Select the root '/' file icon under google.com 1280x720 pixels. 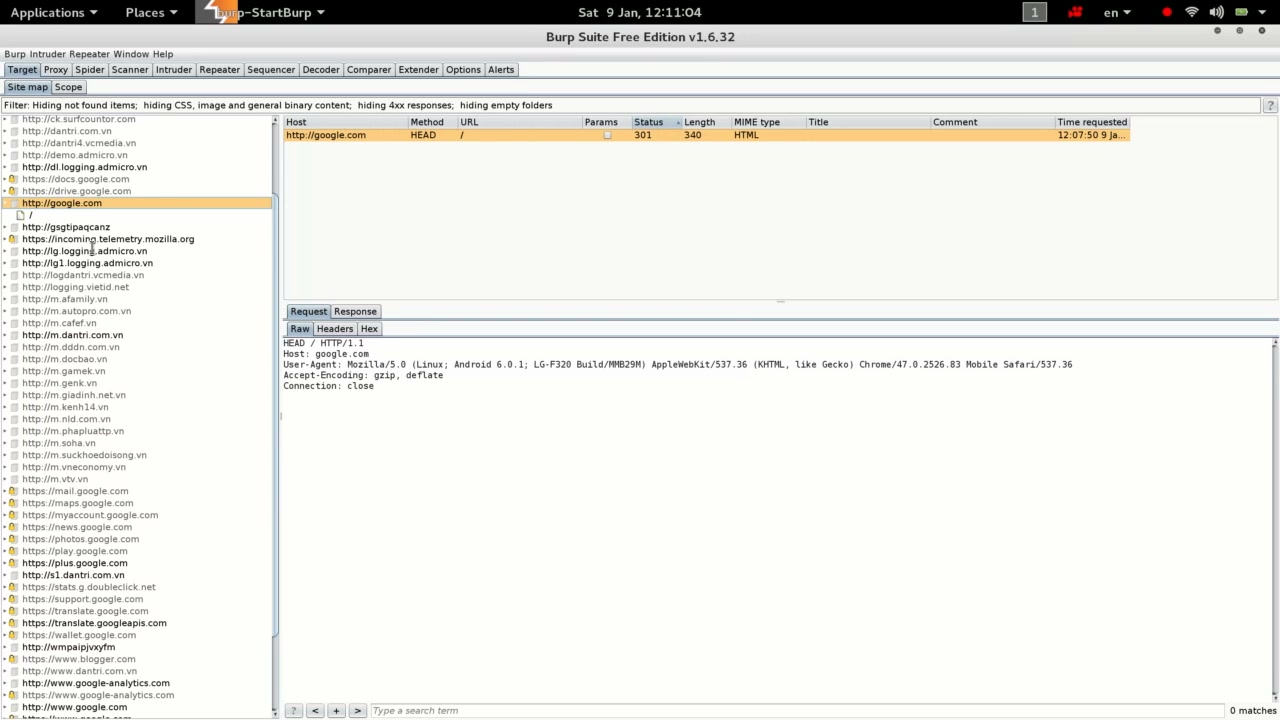pyautogui.click(x=20, y=215)
